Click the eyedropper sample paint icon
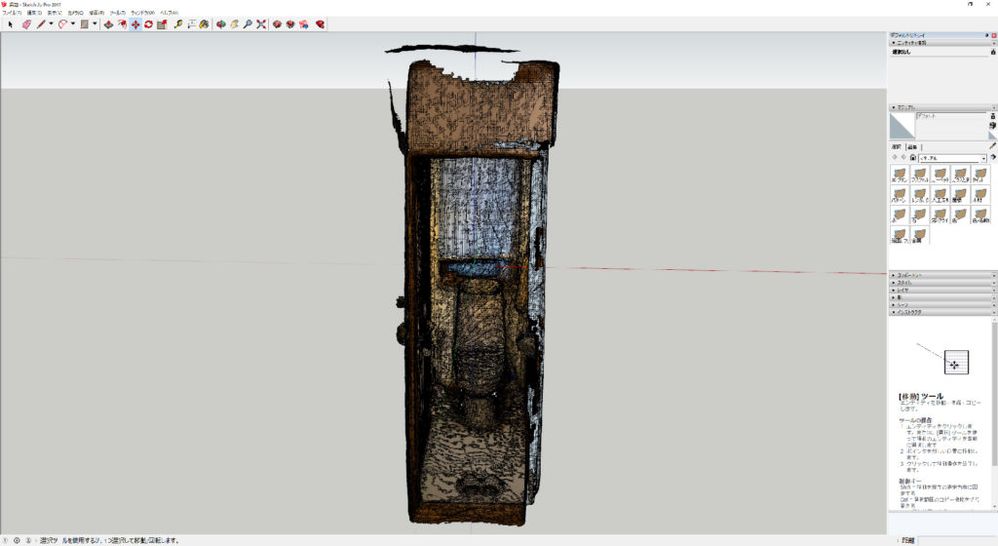 pos(993,146)
